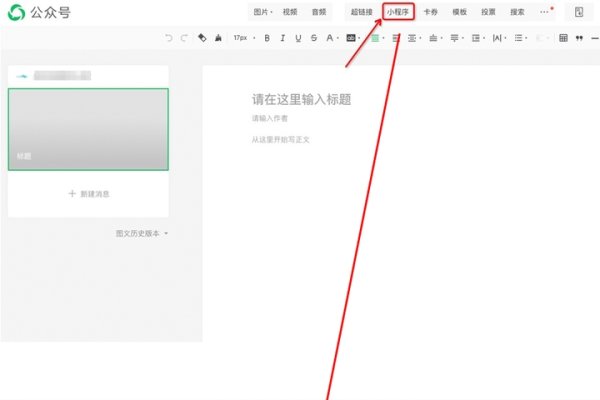Viewport: 600px width, 400px height.
Task: Open the spacing-after-paragraph dropdown
Action: [x=457, y=38]
